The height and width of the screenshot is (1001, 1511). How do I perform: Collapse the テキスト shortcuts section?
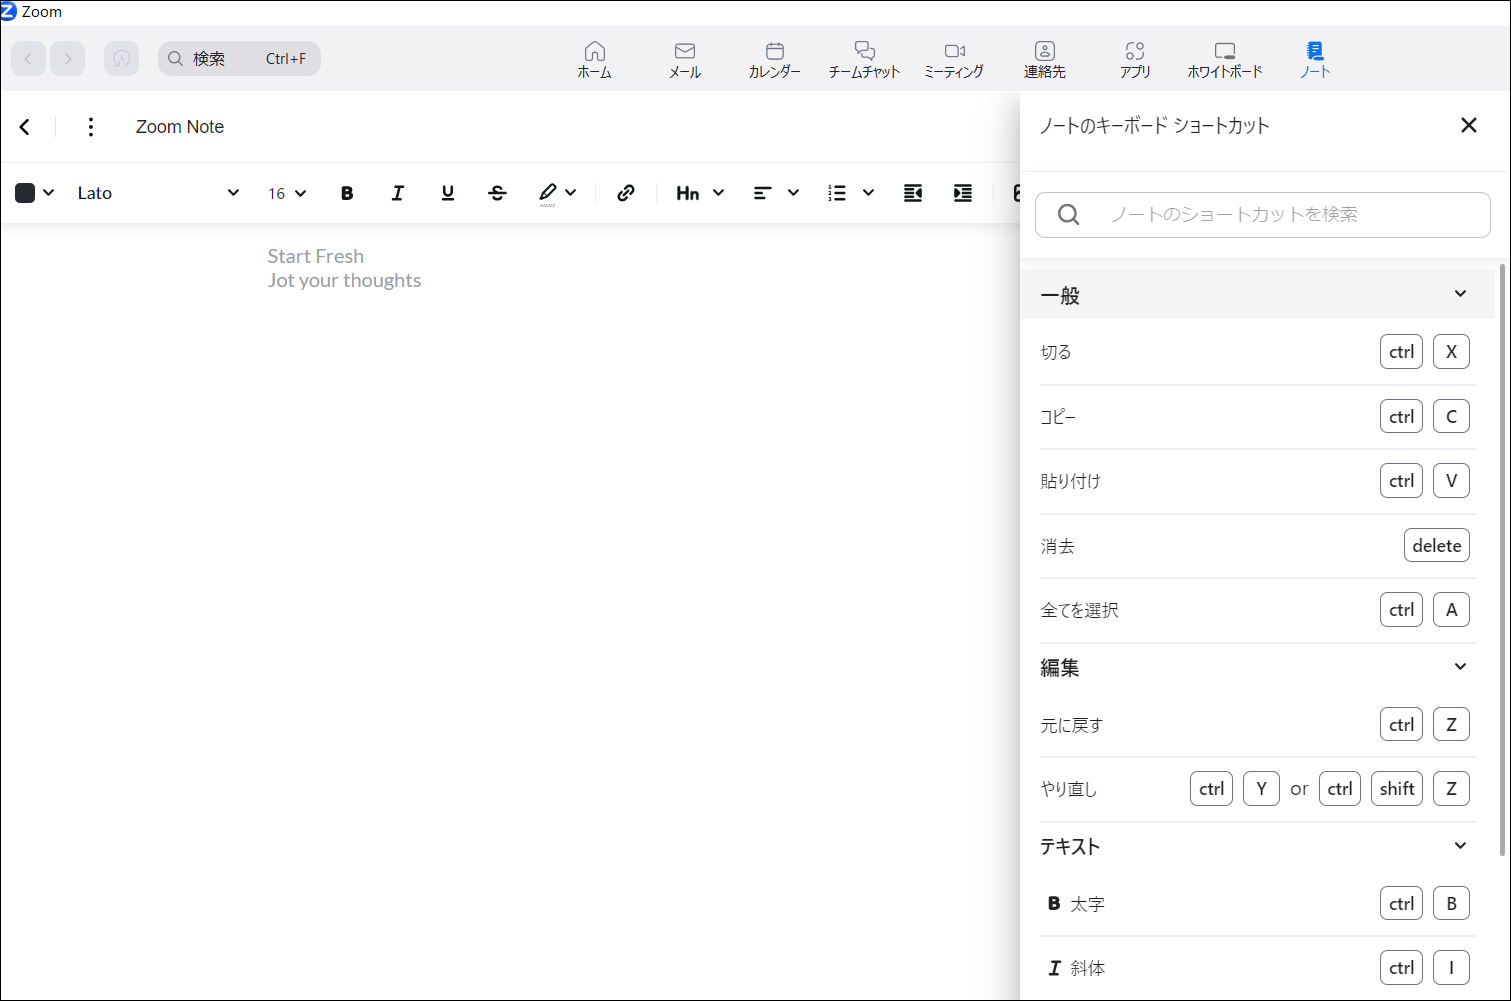pos(1460,846)
